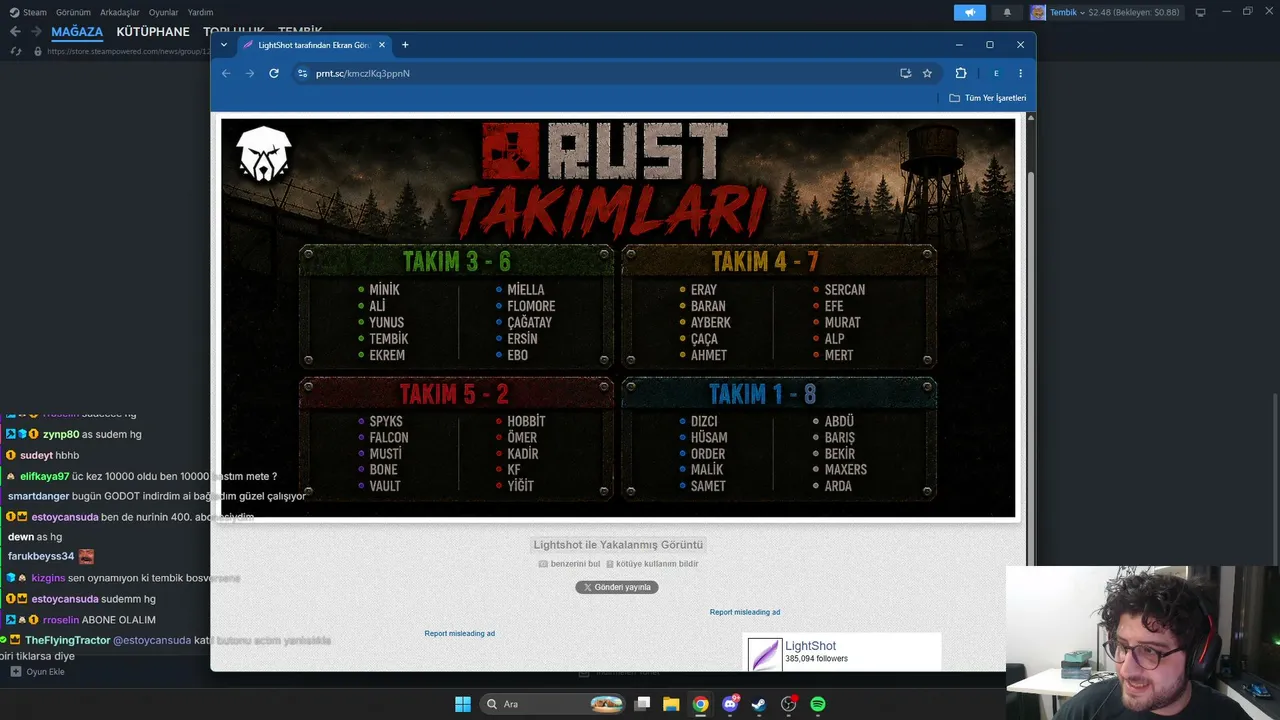Open OBS Studio from taskbar
This screenshot has height=720, width=1280.
point(788,704)
